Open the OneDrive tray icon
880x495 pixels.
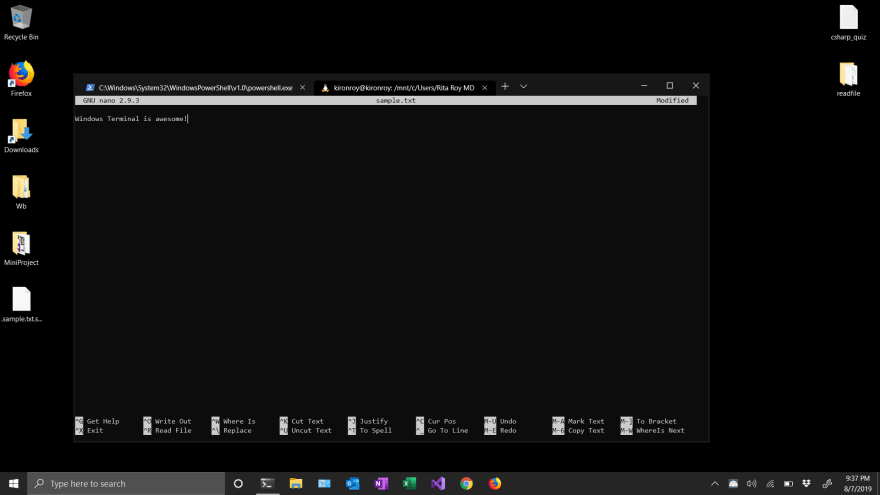tap(733, 483)
